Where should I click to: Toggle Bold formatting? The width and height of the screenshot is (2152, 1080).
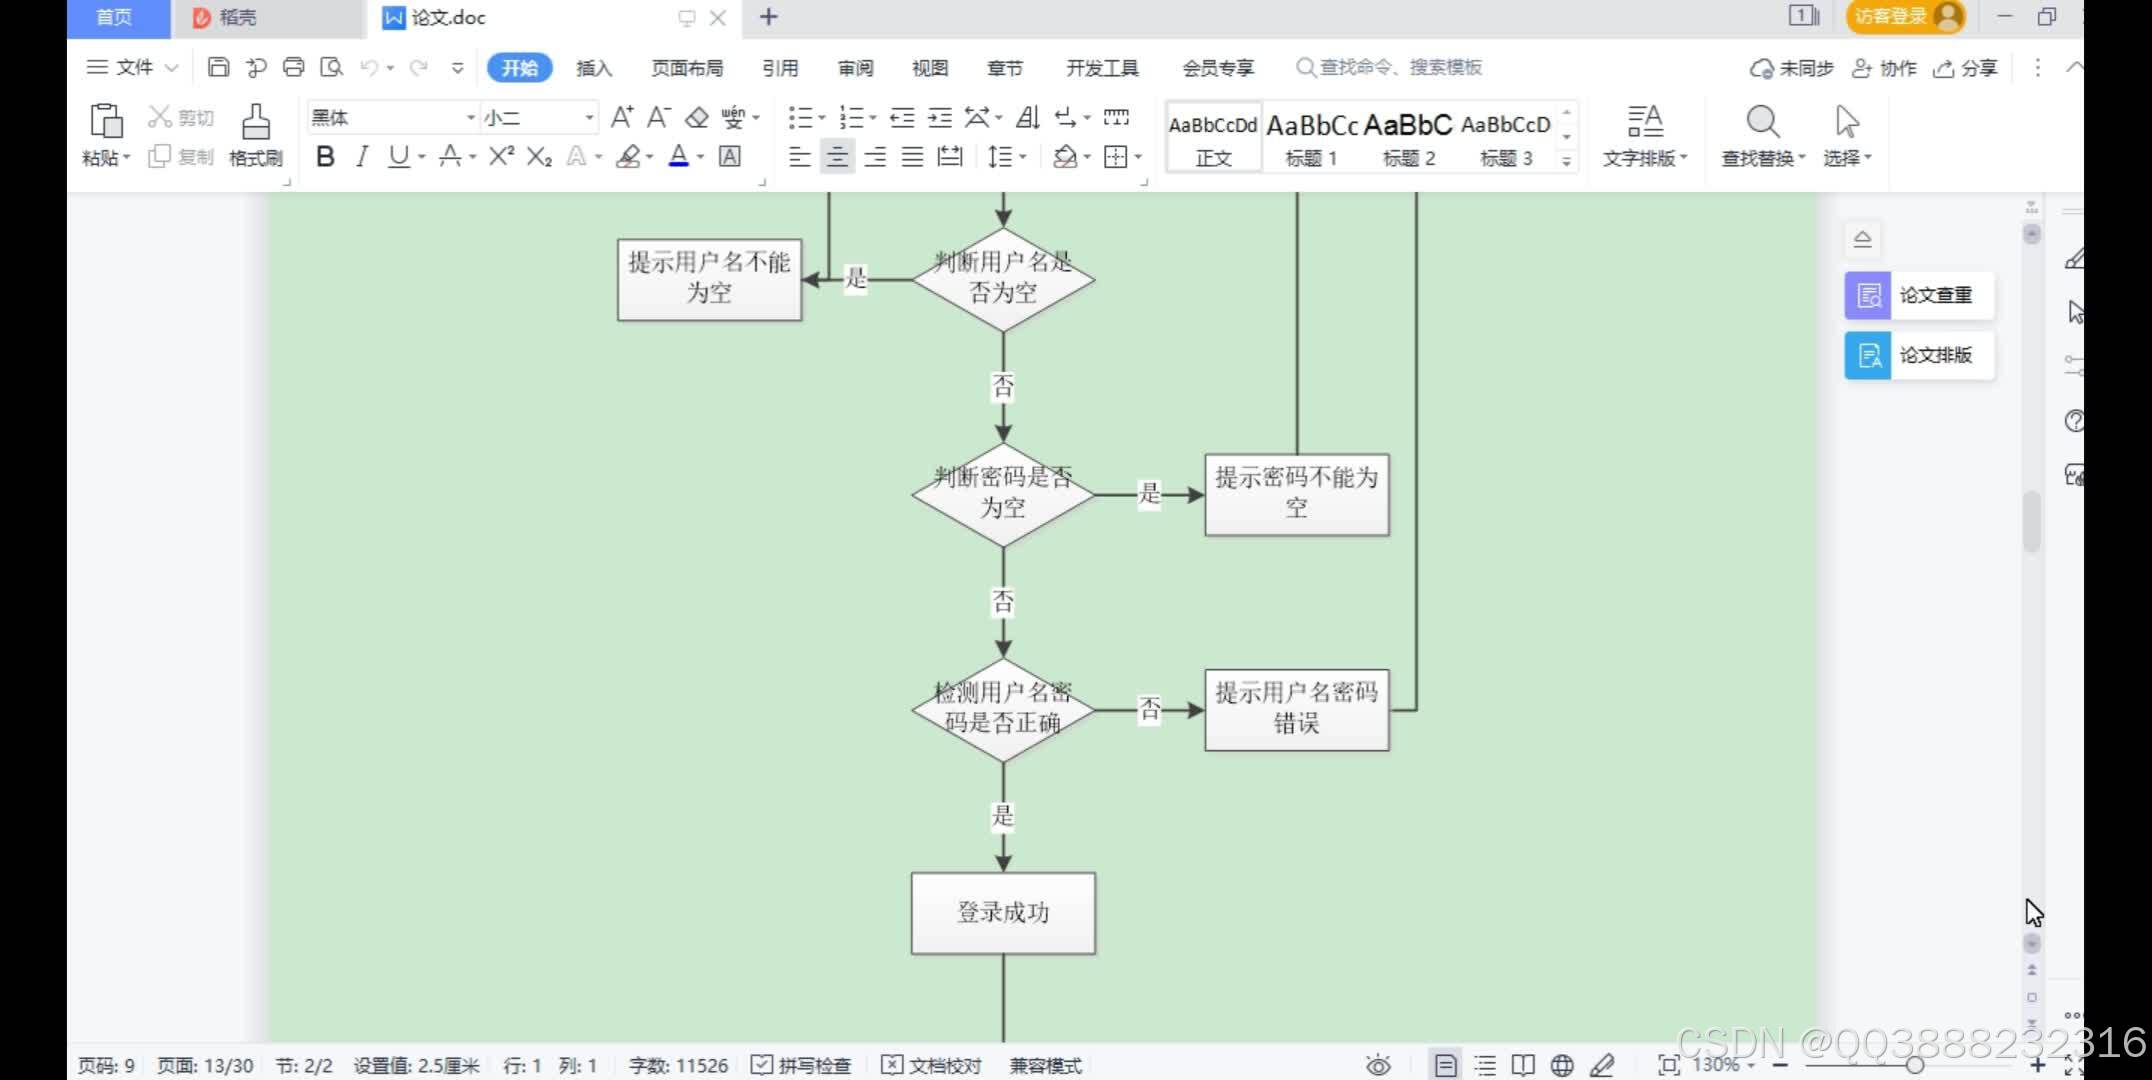coord(325,156)
